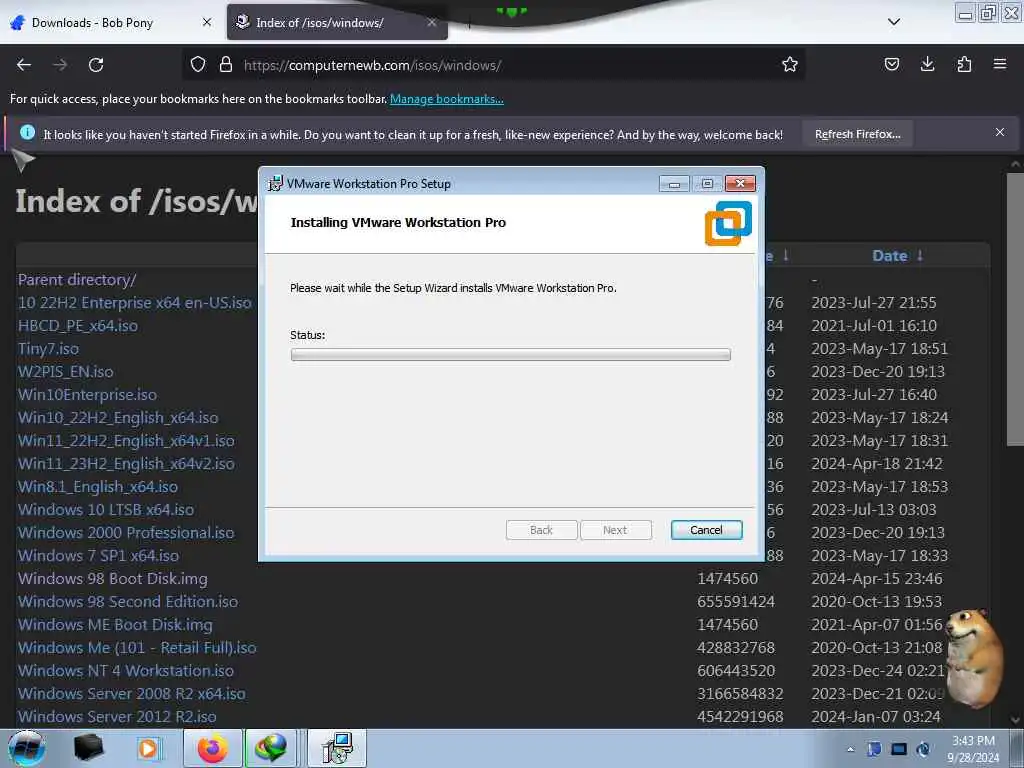This screenshot has height=768, width=1024.
Task: Download Windows 98 Boot Disk.img
Action: (x=112, y=579)
